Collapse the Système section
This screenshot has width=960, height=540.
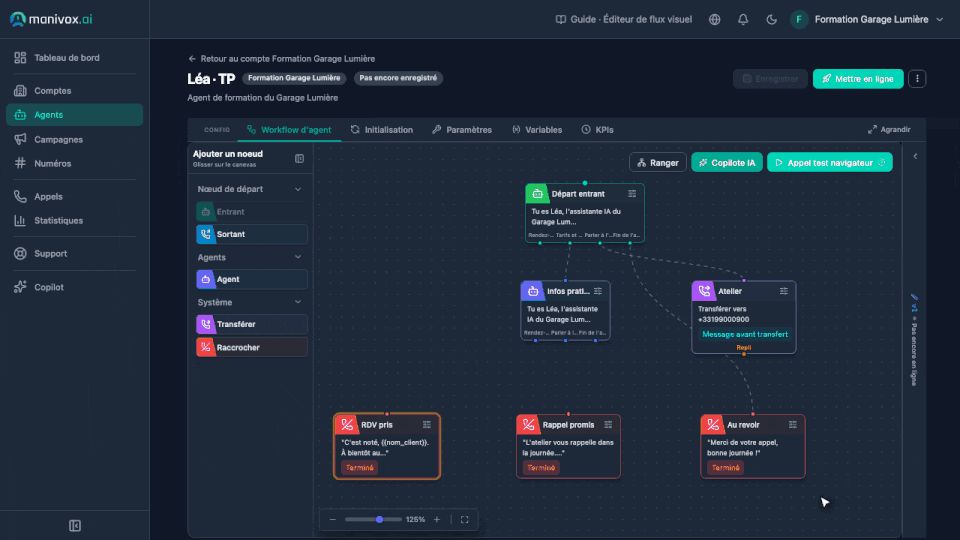298,302
